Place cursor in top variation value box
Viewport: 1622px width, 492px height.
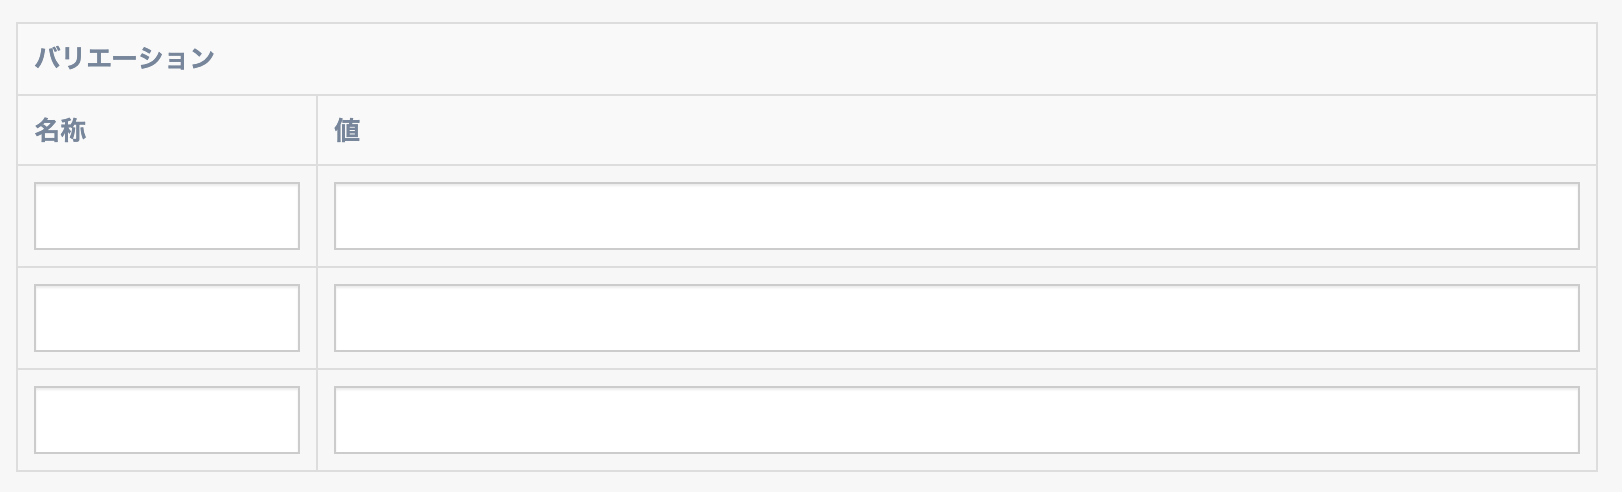tap(956, 216)
